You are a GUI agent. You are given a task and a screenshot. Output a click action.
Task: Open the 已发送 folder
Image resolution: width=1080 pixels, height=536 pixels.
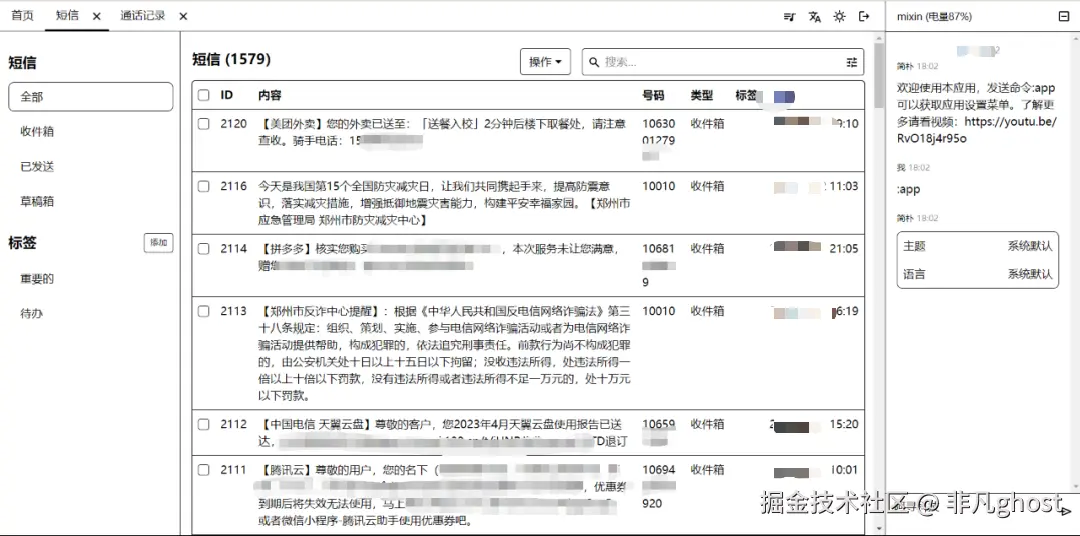(37, 167)
